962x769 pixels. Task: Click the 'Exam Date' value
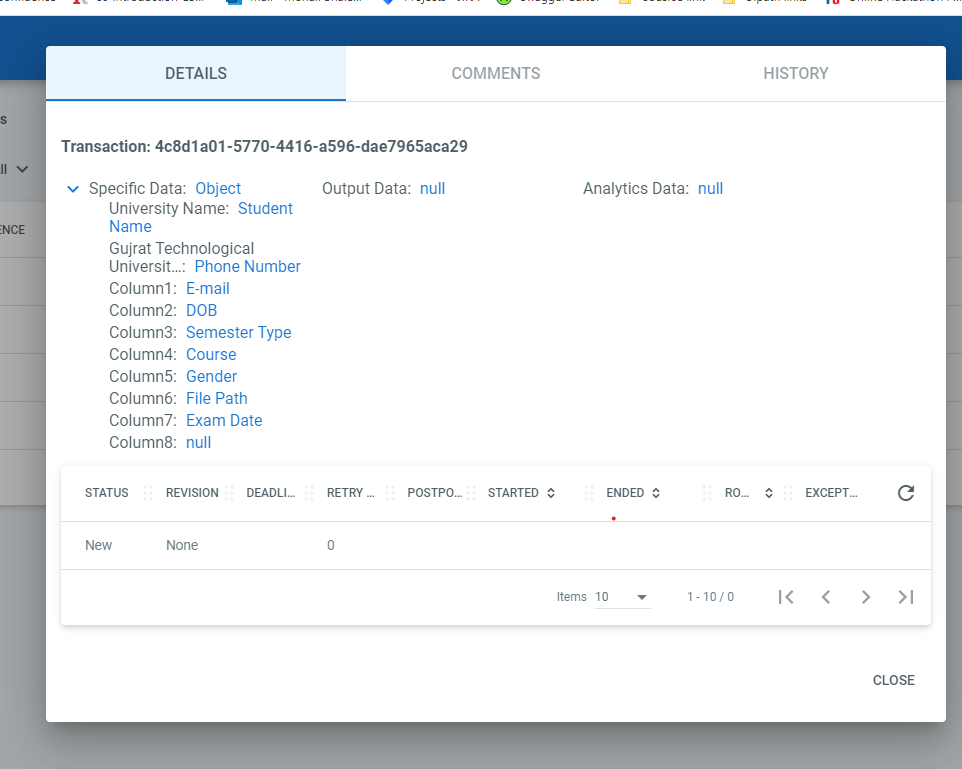point(224,421)
